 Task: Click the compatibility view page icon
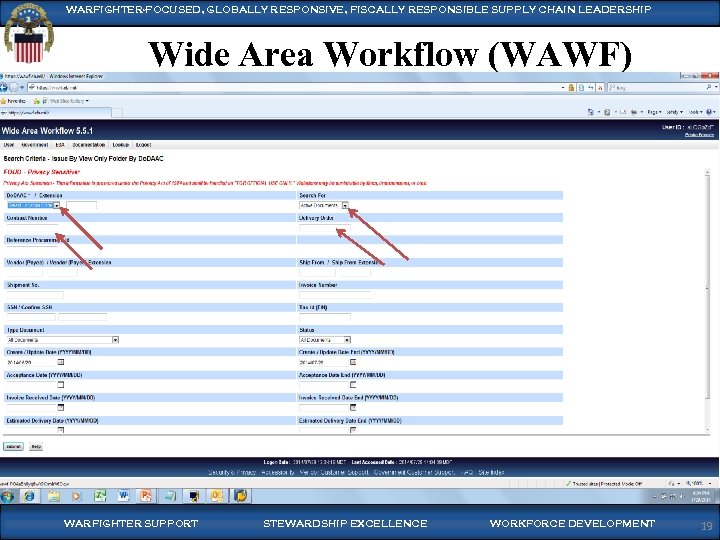click(581, 87)
